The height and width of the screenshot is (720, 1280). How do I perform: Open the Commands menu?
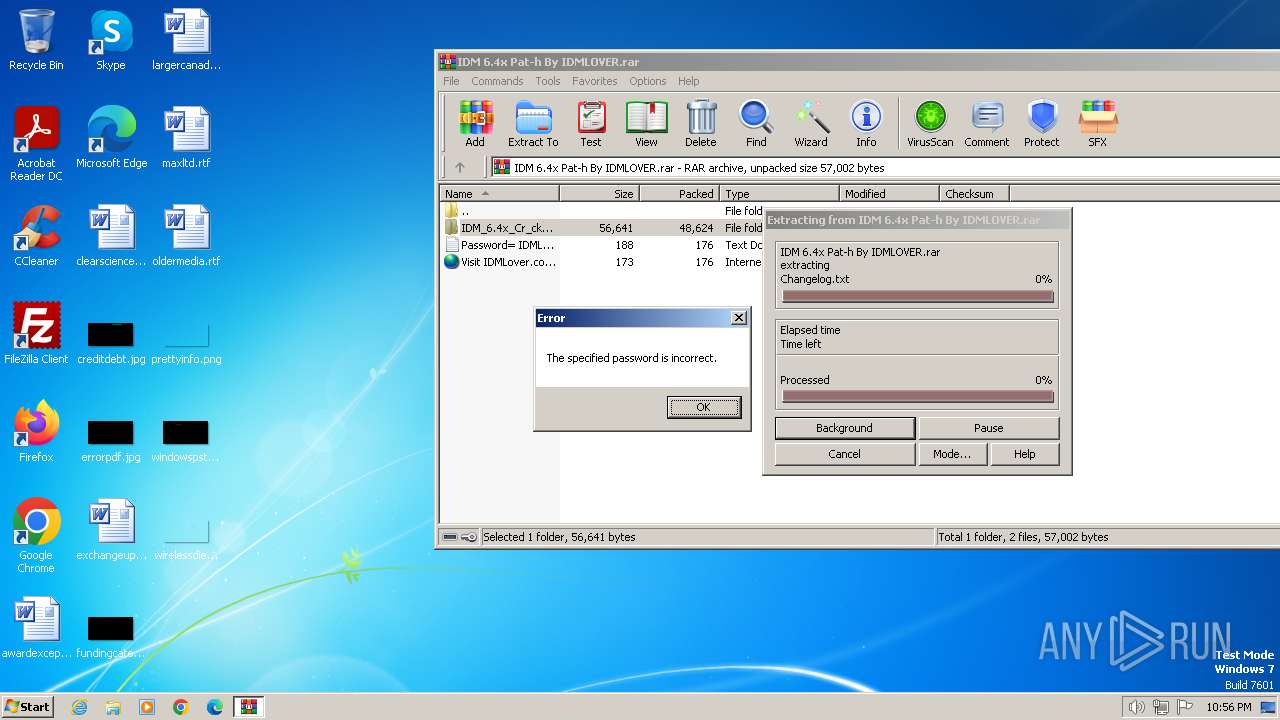tap(497, 81)
